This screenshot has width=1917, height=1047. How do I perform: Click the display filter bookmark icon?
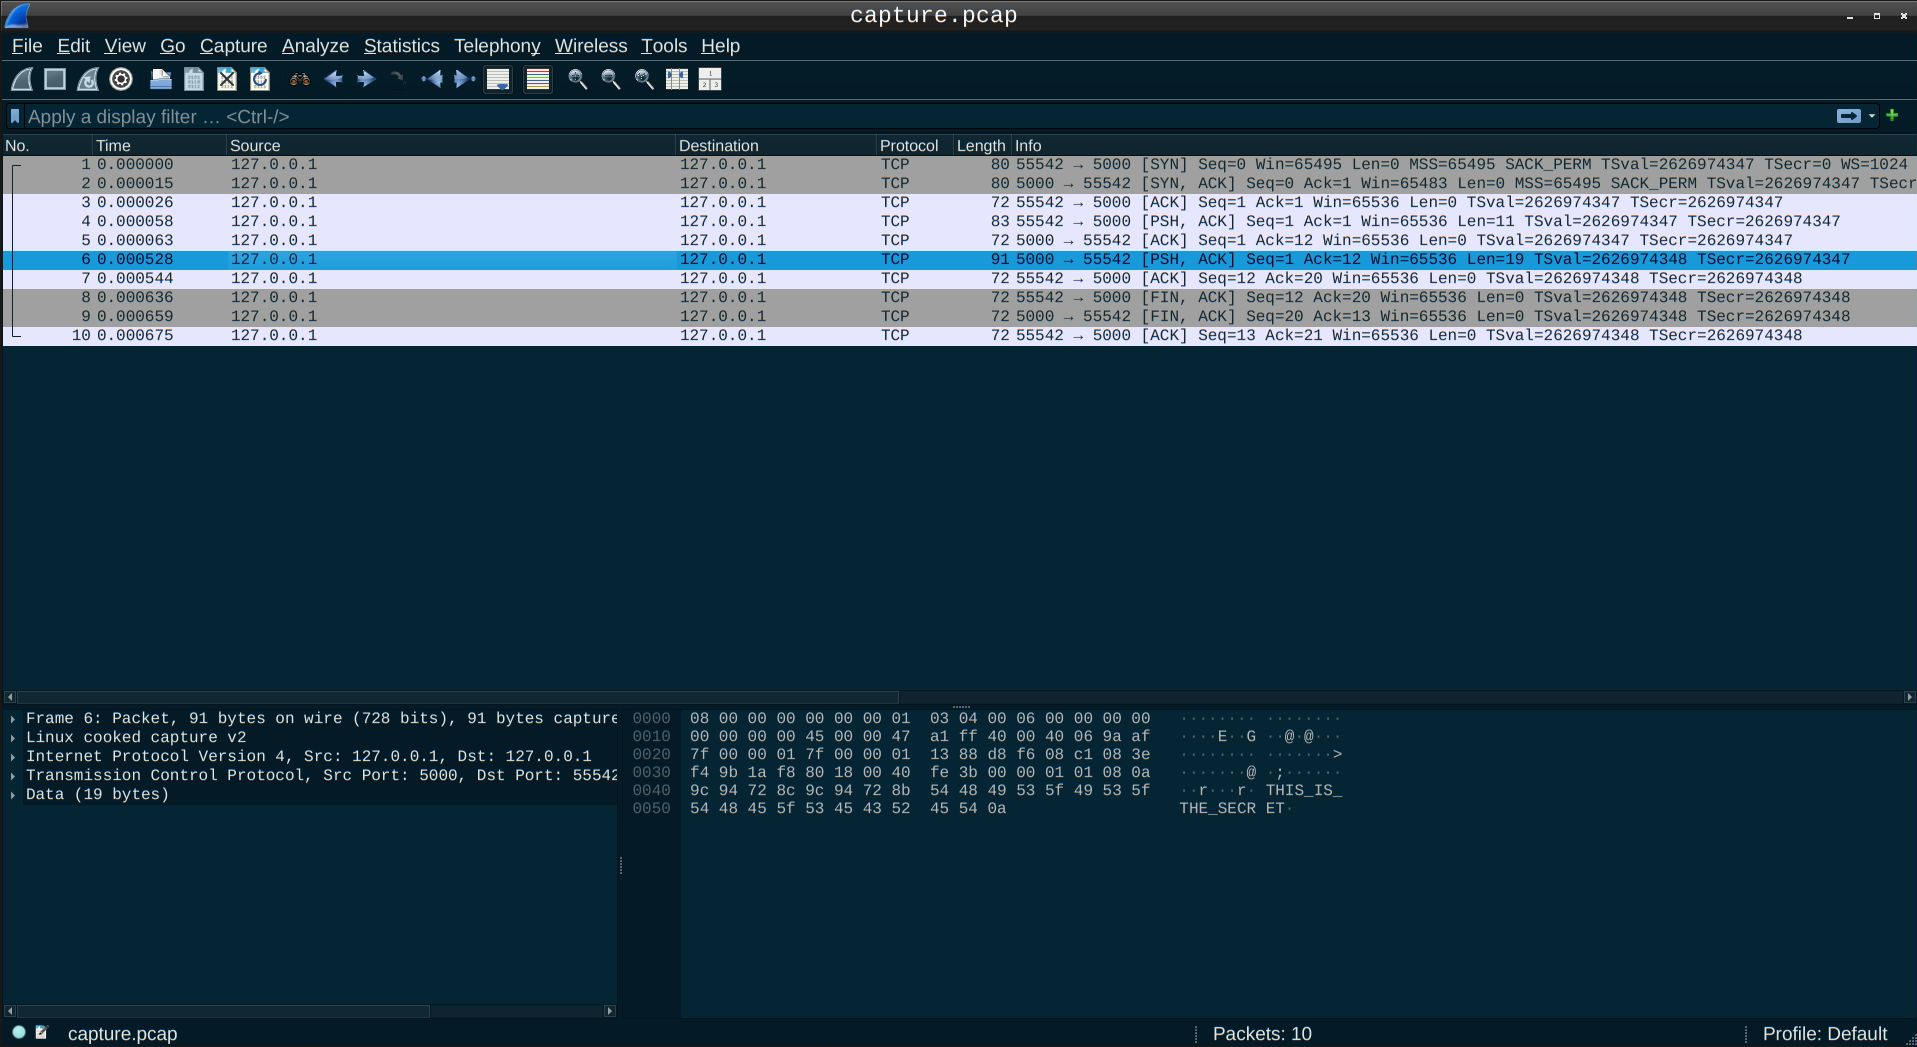(15, 117)
